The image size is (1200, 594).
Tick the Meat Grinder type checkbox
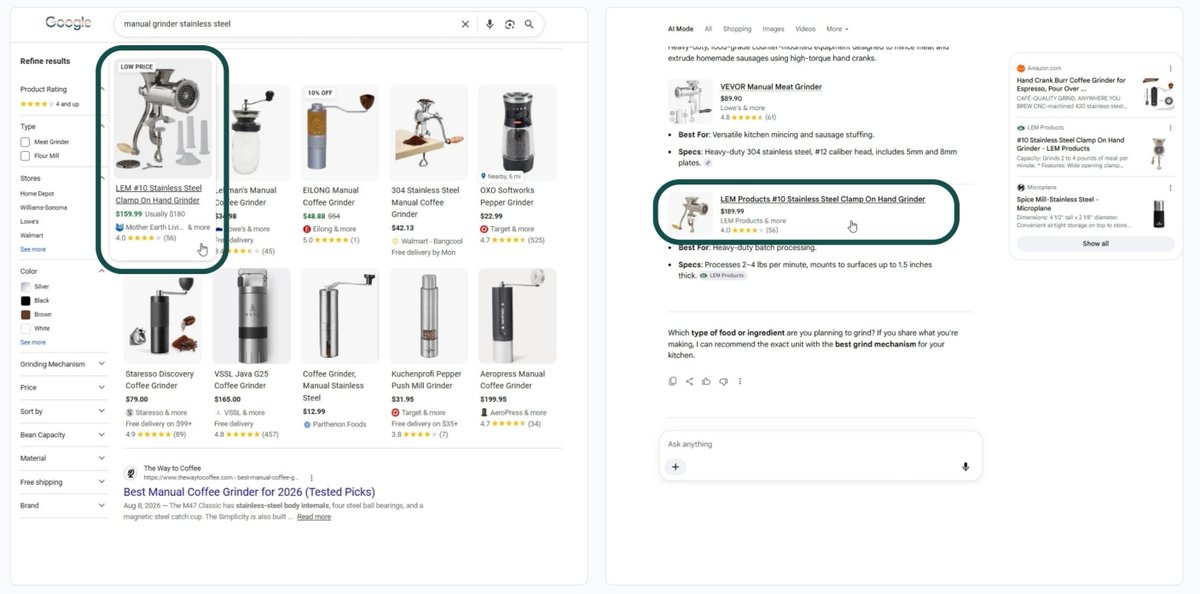click(25, 142)
